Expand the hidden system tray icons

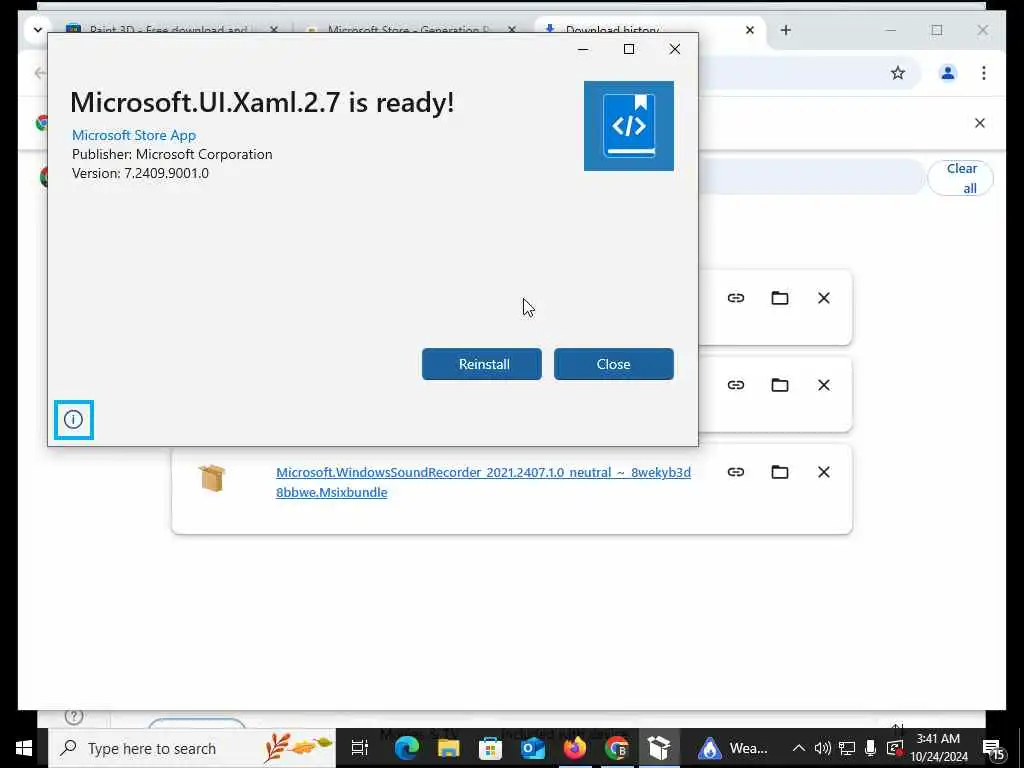tap(799, 748)
